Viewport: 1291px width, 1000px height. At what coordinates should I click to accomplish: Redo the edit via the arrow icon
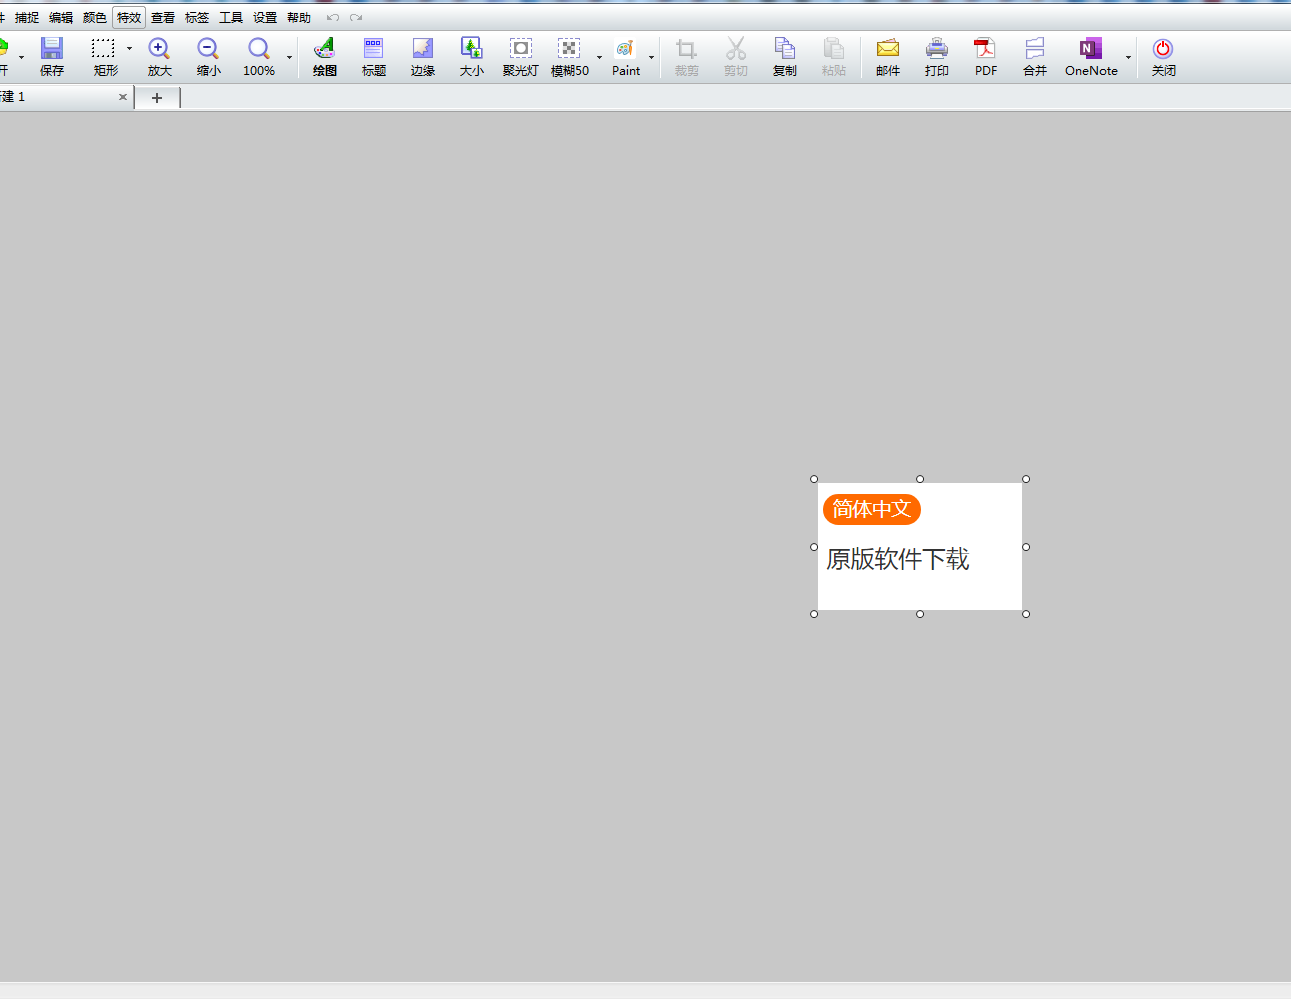tap(356, 18)
